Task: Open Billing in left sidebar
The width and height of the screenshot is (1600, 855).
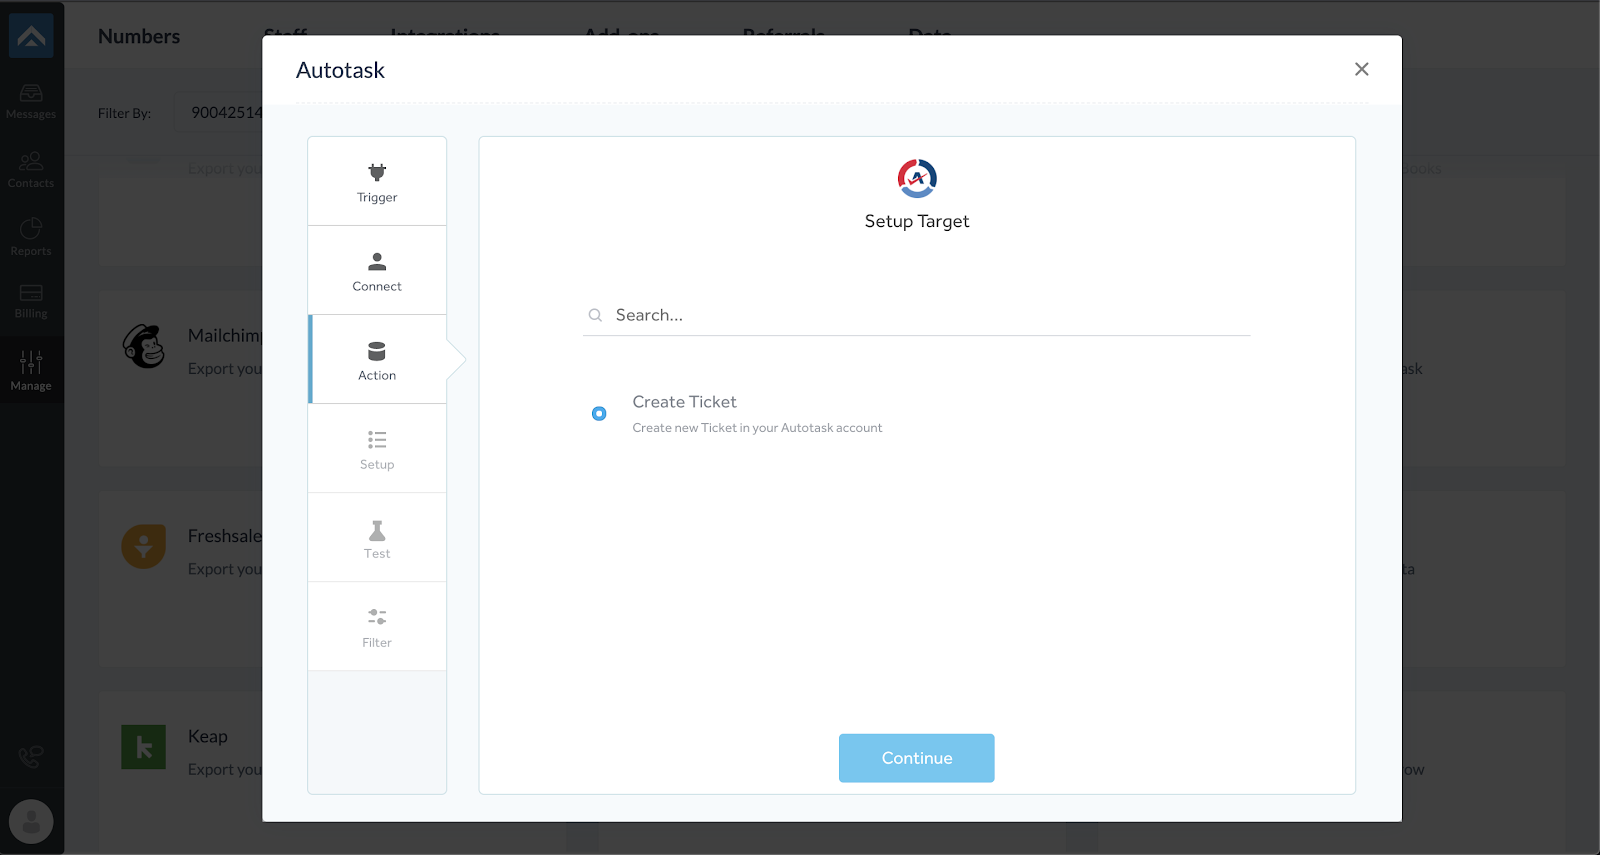Action: (31, 301)
